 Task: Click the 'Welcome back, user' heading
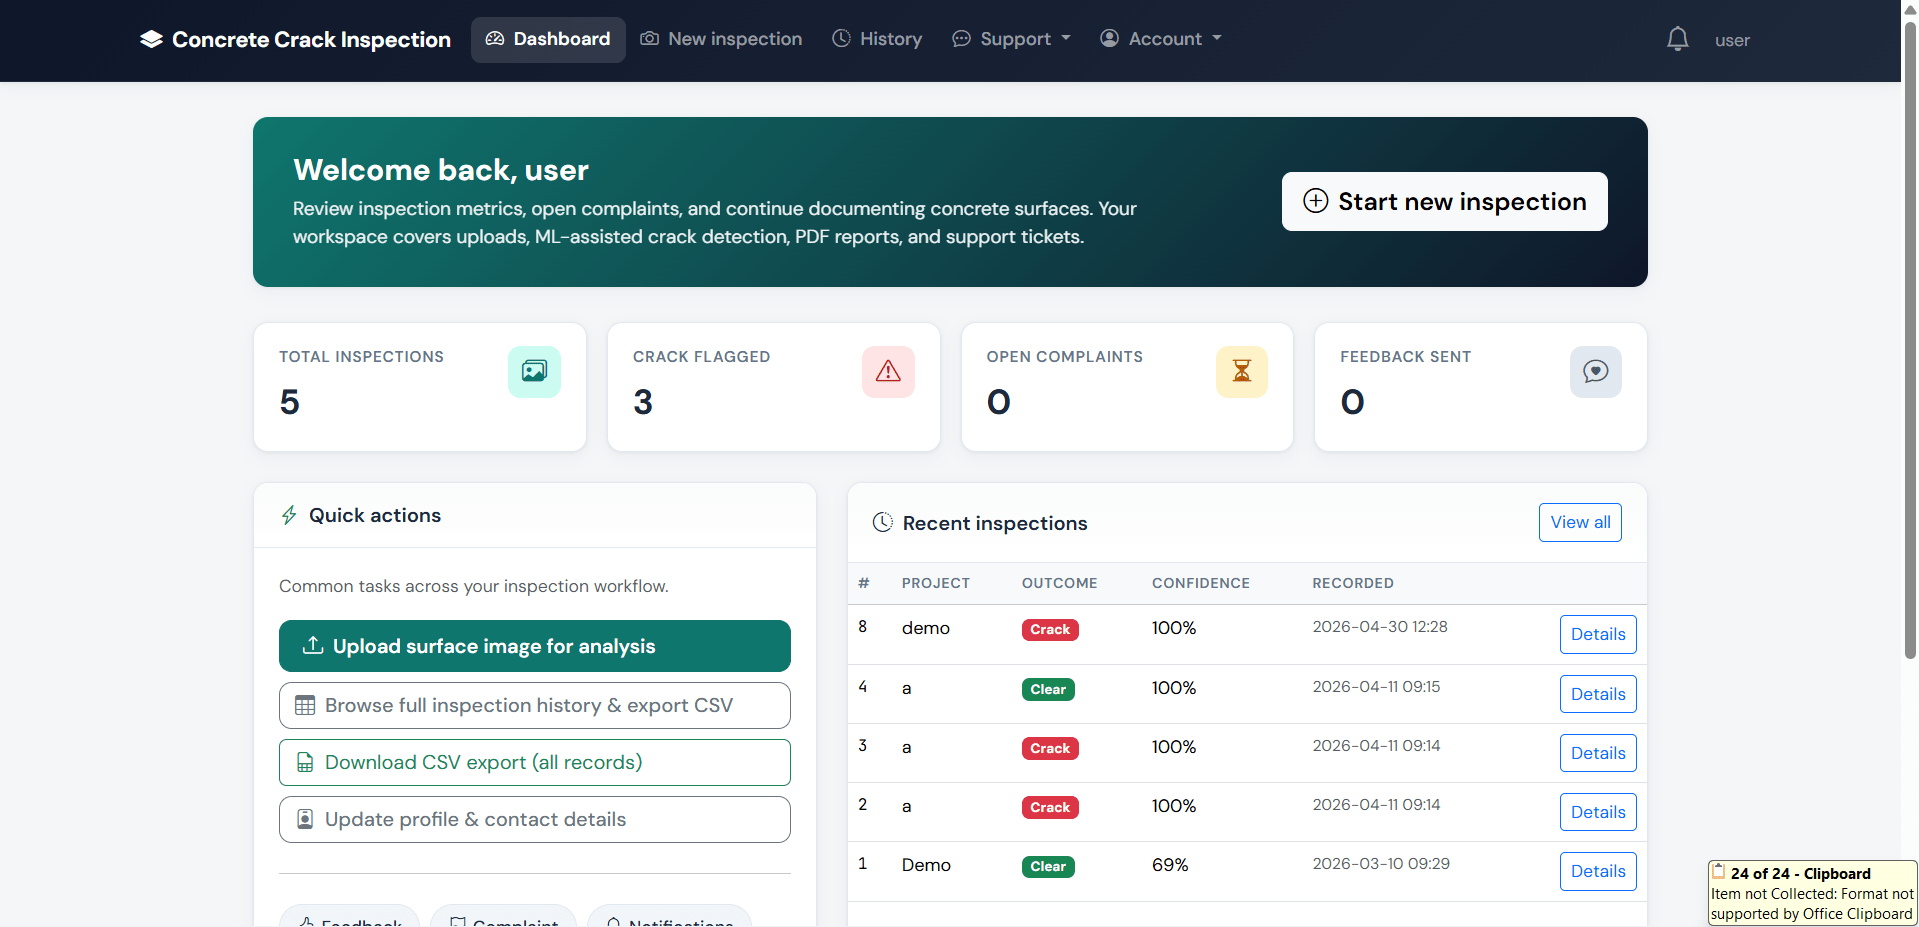[x=441, y=170]
